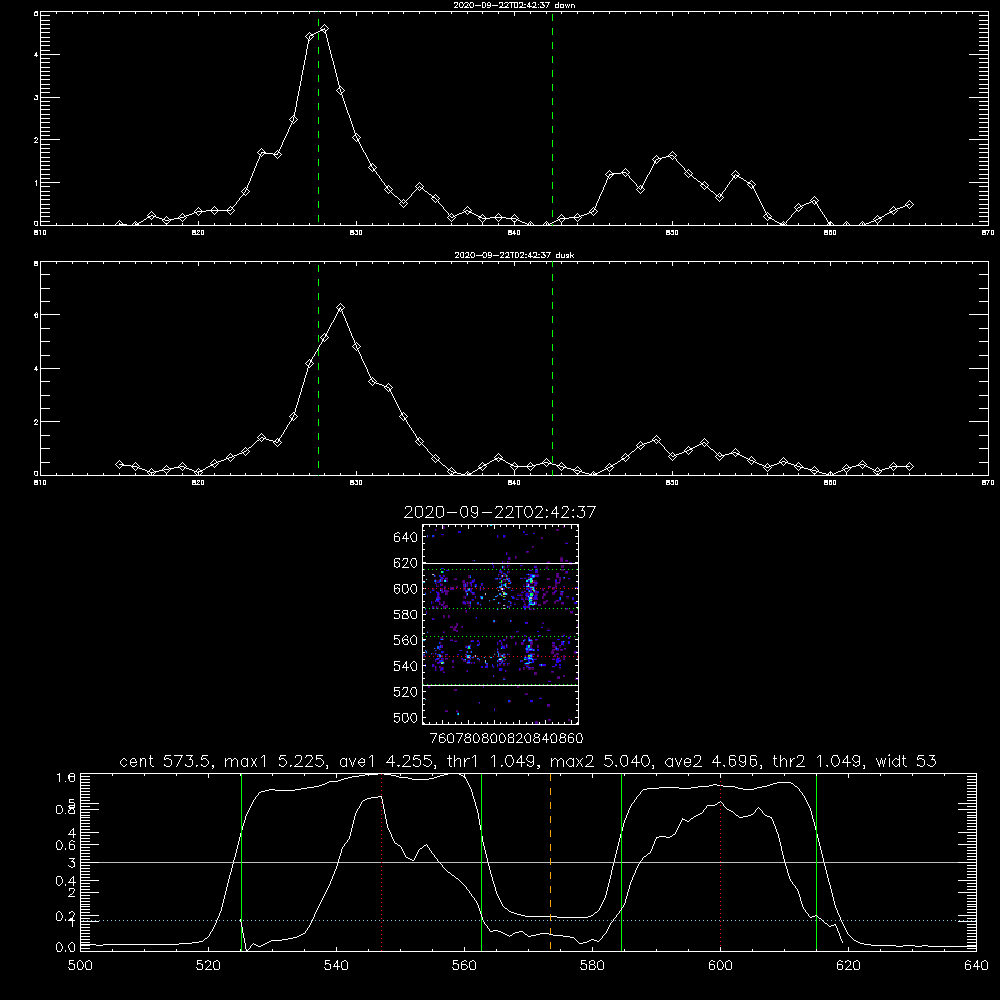Click the highest diamond marker of the dusk curve
Image resolution: width=1000 pixels, height=1000 pixels.
point(341,307)
